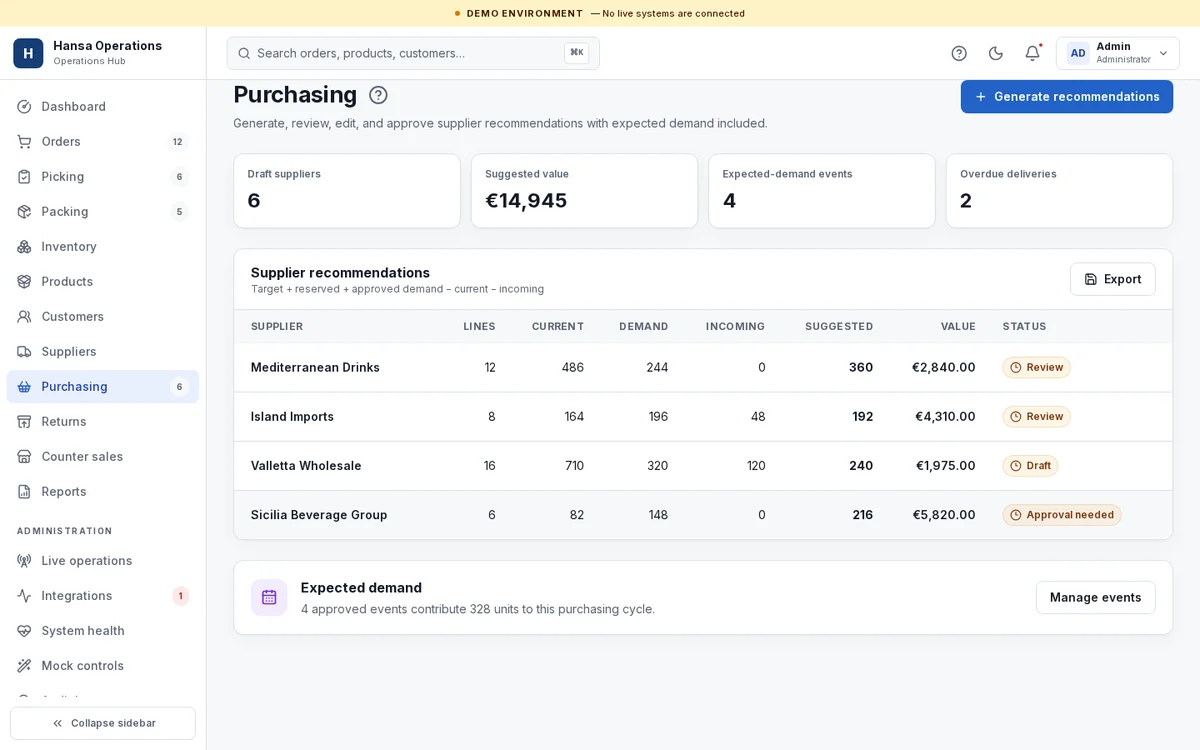Click the Suppliers truck icon

click(x=24, y=351)
